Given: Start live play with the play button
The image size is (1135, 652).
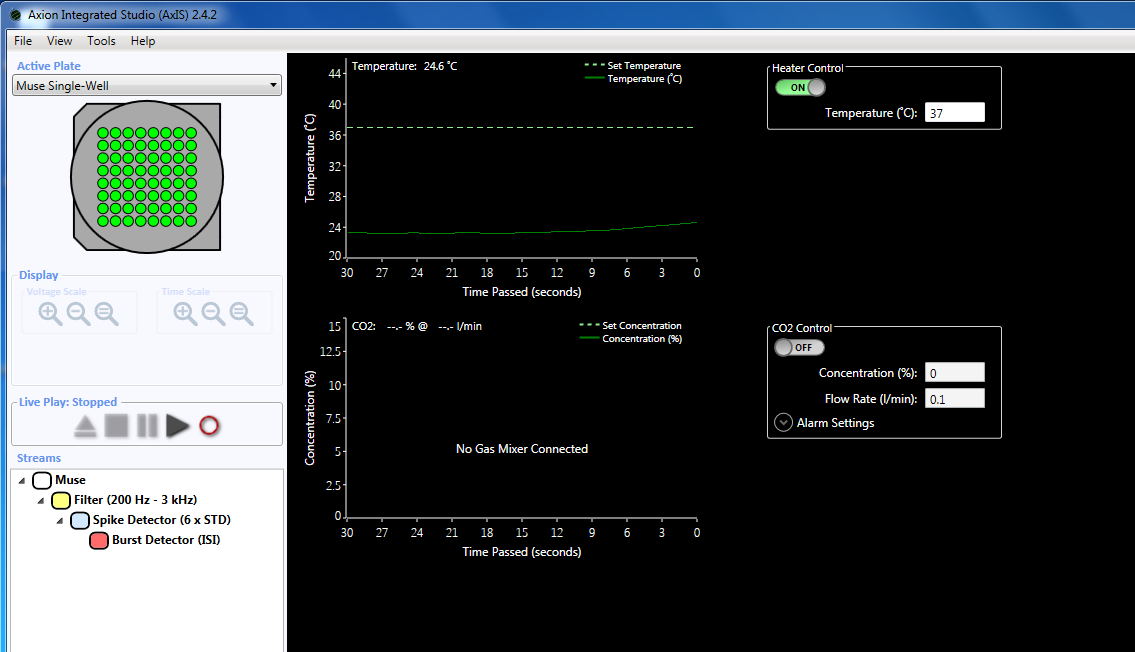Looking at the screenshot, I should click(x=178, y=426).
